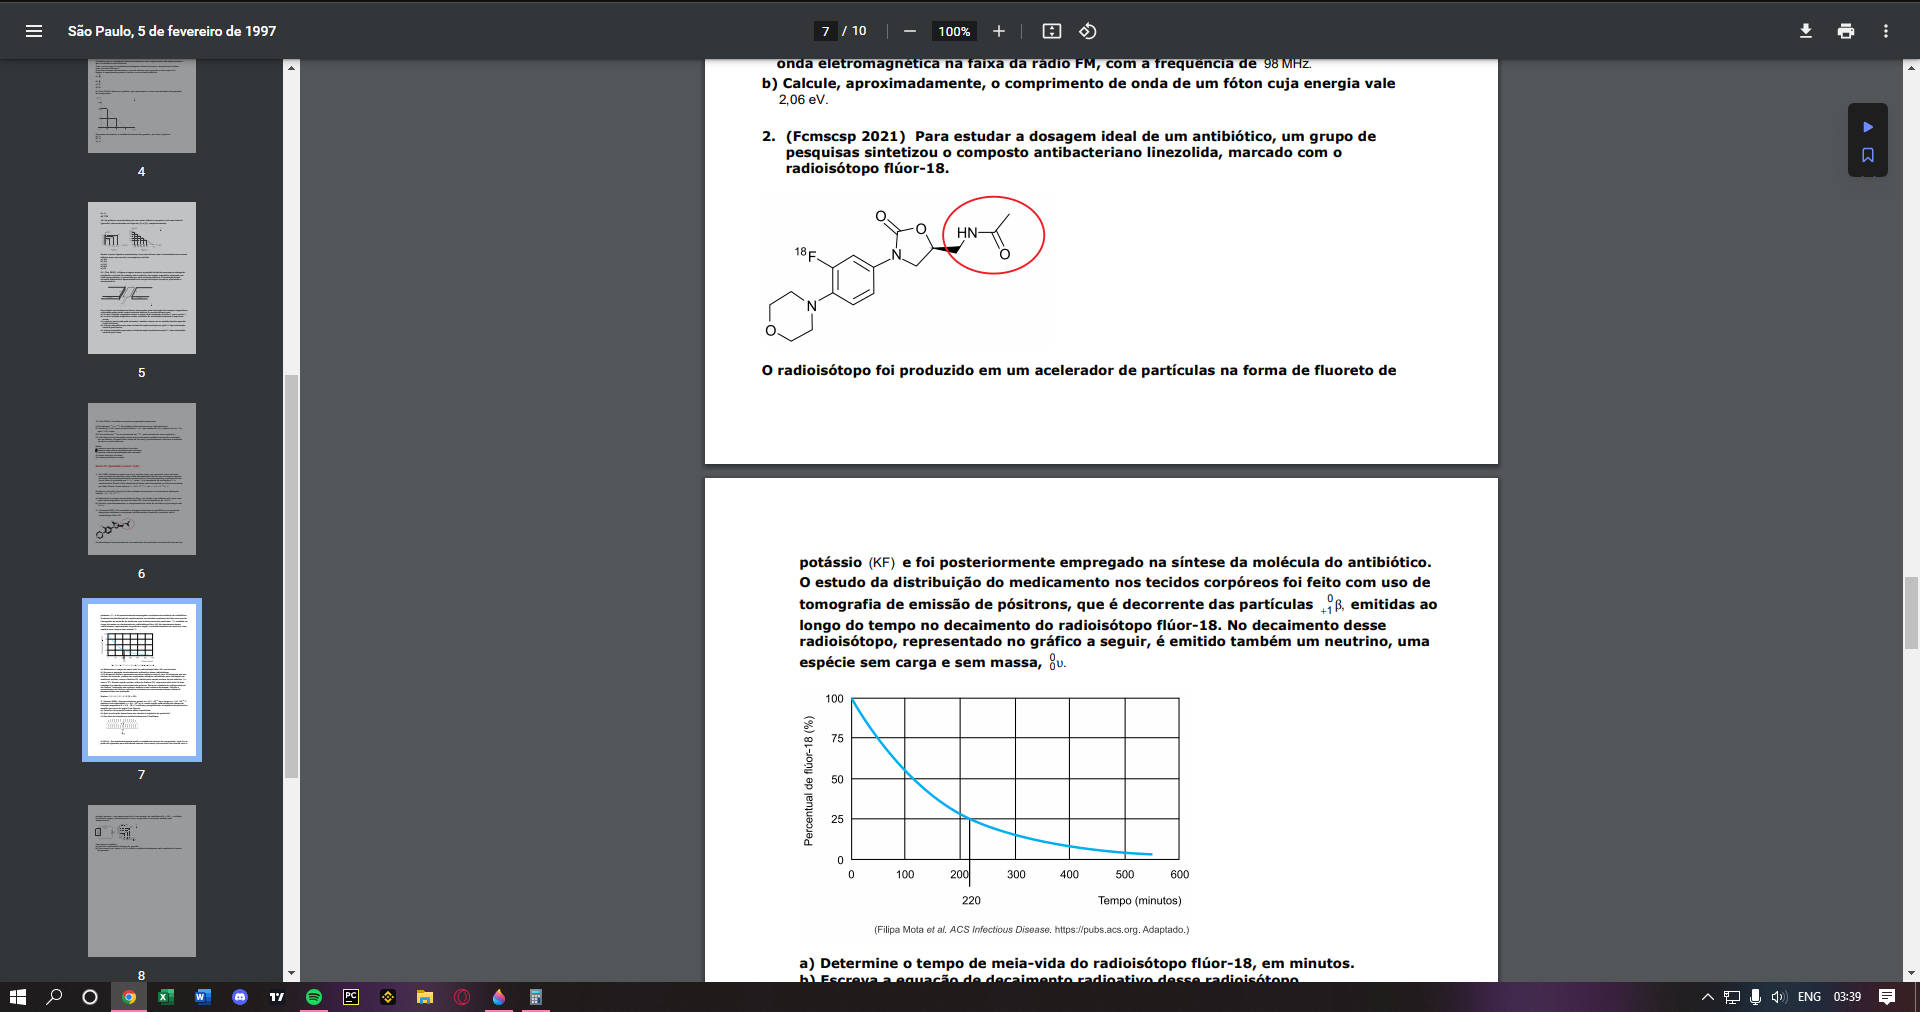
Task: Download the PDF file
Action: 1806,31
